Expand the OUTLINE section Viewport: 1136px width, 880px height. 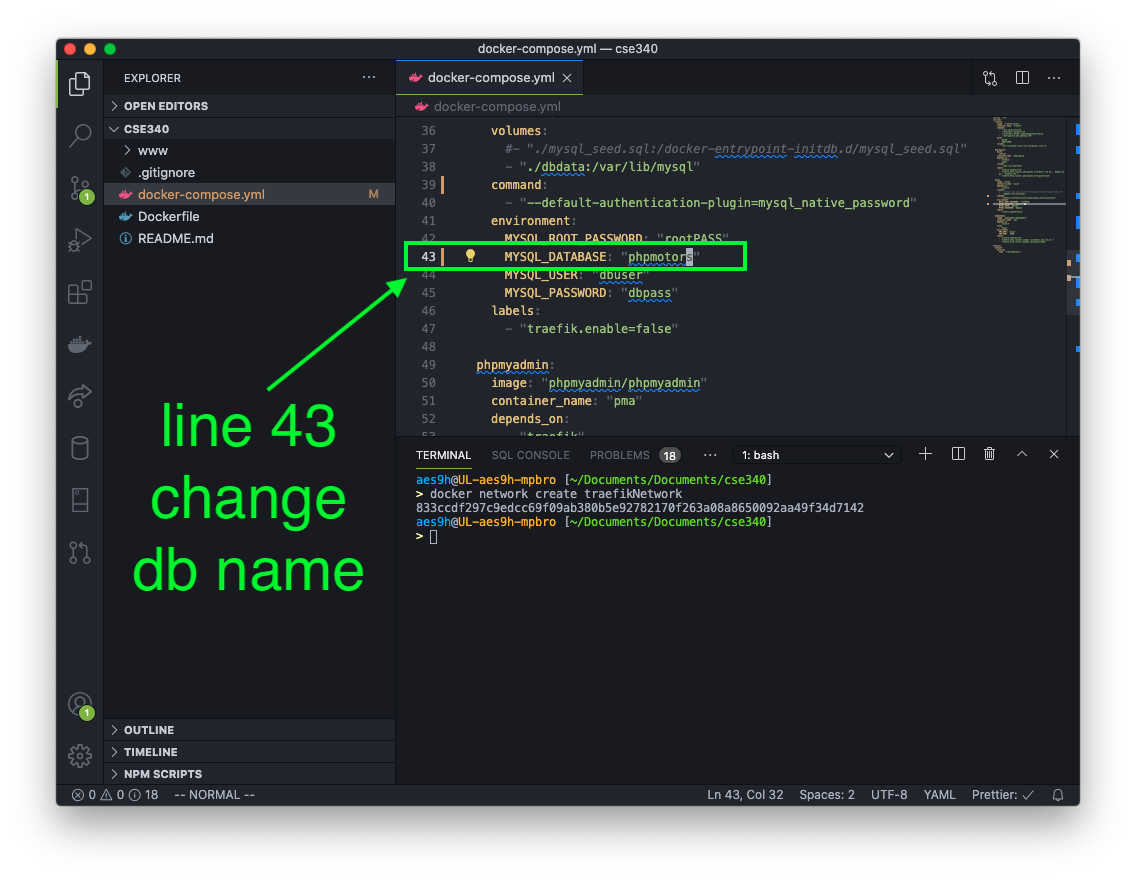pos(250,730)
